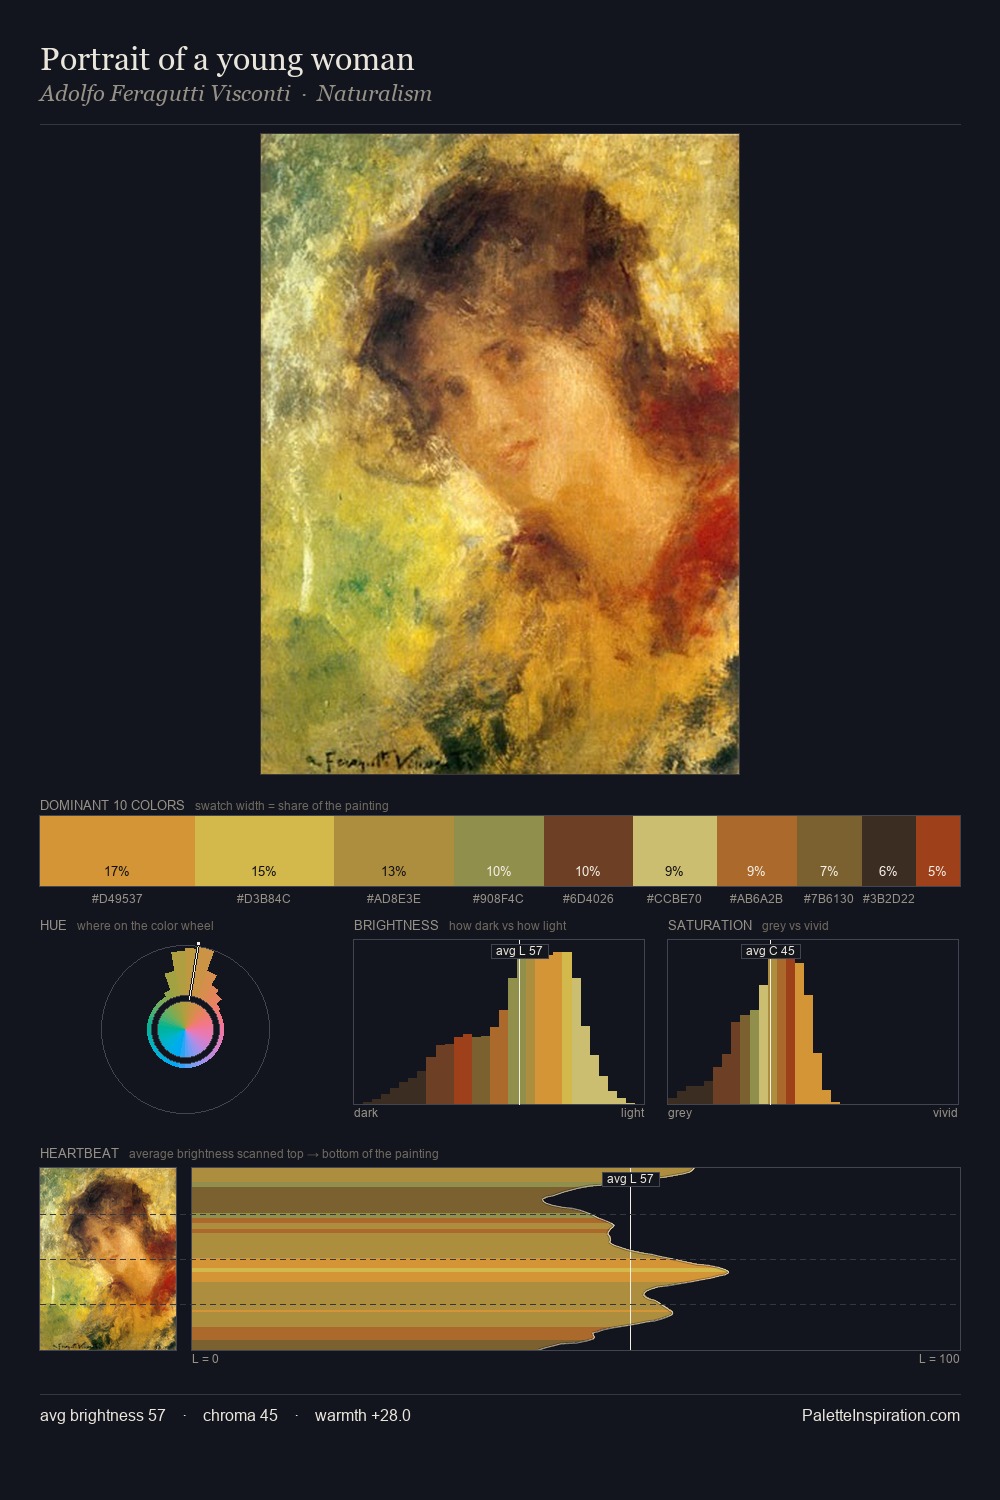Image resolution: width=1000 pixels, height=1500 pixels.
Task: Click hex code '#6D4026' text
Action: (588, 899)
